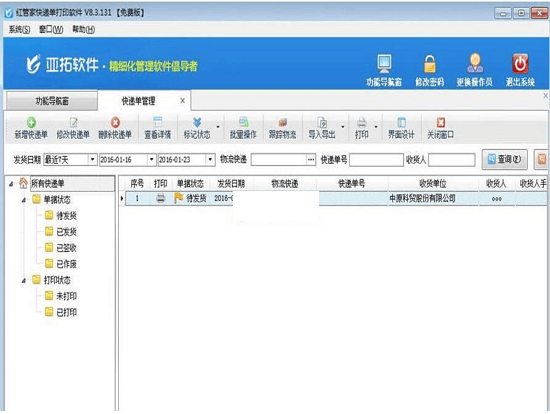
Task: Click the row selector arrow for row 1
Action: click(122, 199)
